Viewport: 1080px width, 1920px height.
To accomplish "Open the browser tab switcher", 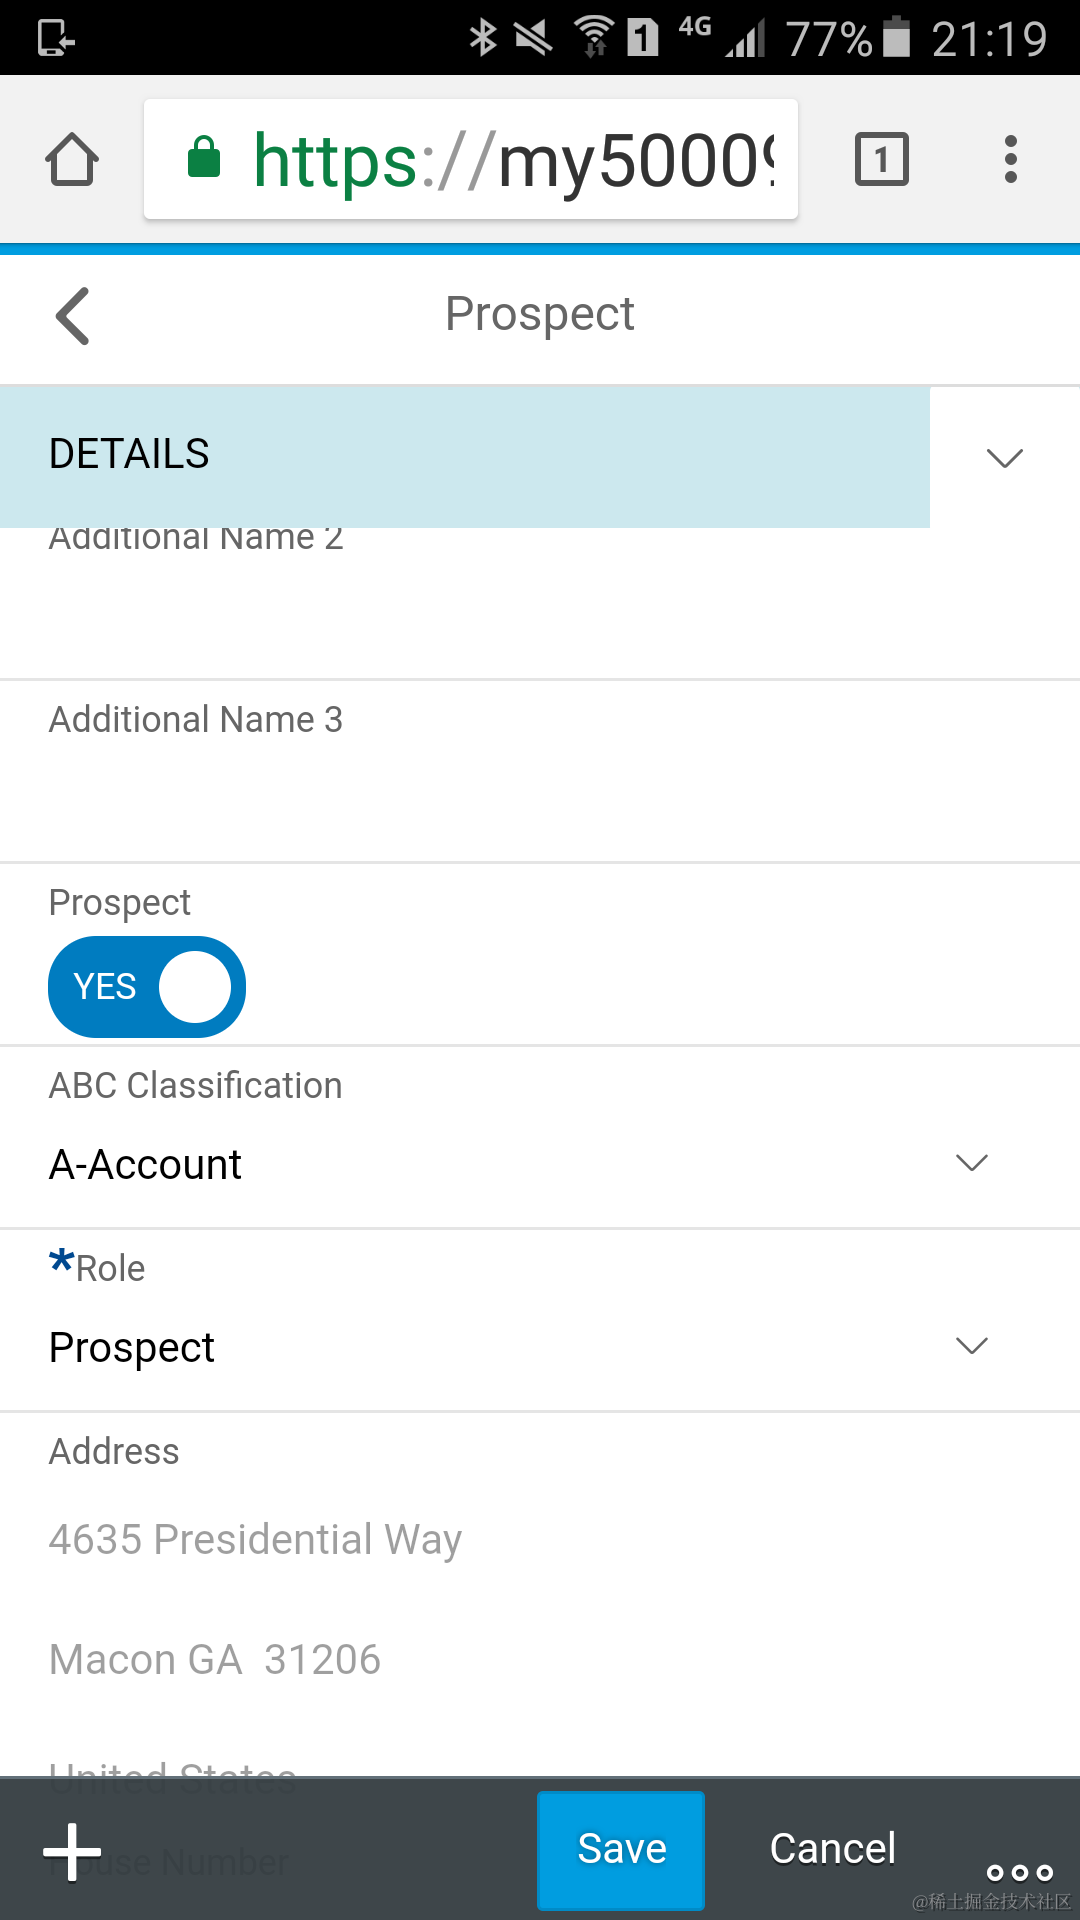I will click(x=881, y=158).
